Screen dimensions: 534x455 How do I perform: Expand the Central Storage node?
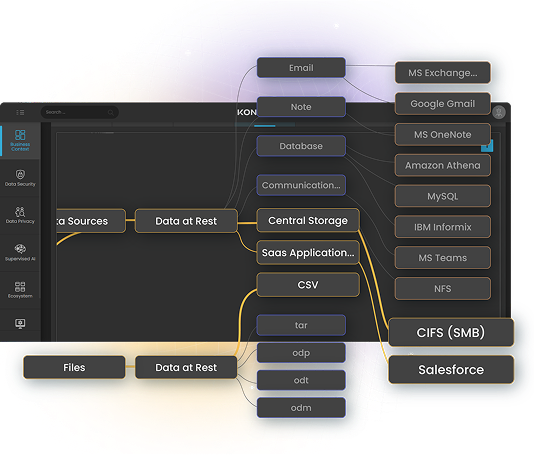tap(308, 220)
